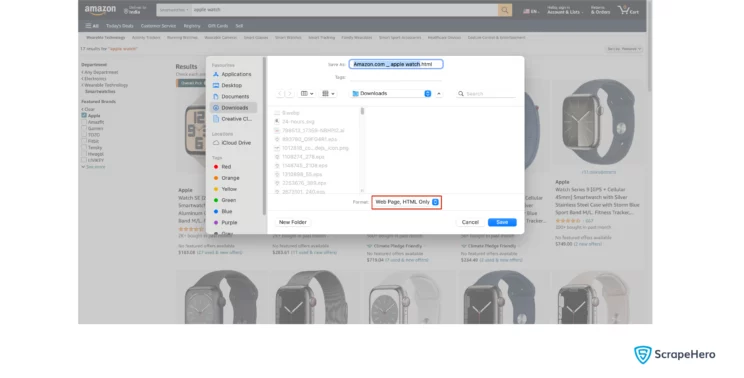Click the magnifier icon in the dialog search

coord(461,94)
